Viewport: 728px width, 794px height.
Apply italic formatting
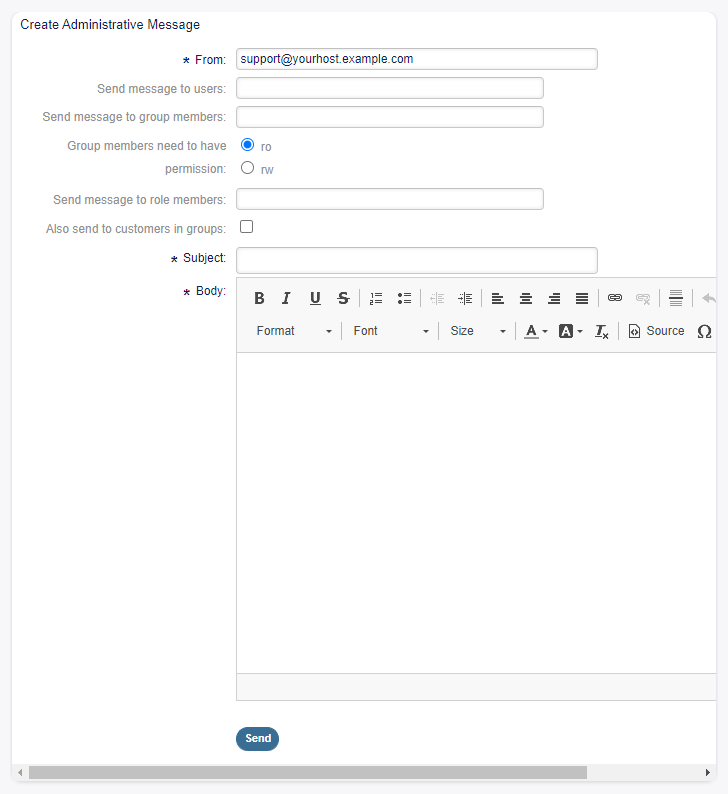(287, 298)
